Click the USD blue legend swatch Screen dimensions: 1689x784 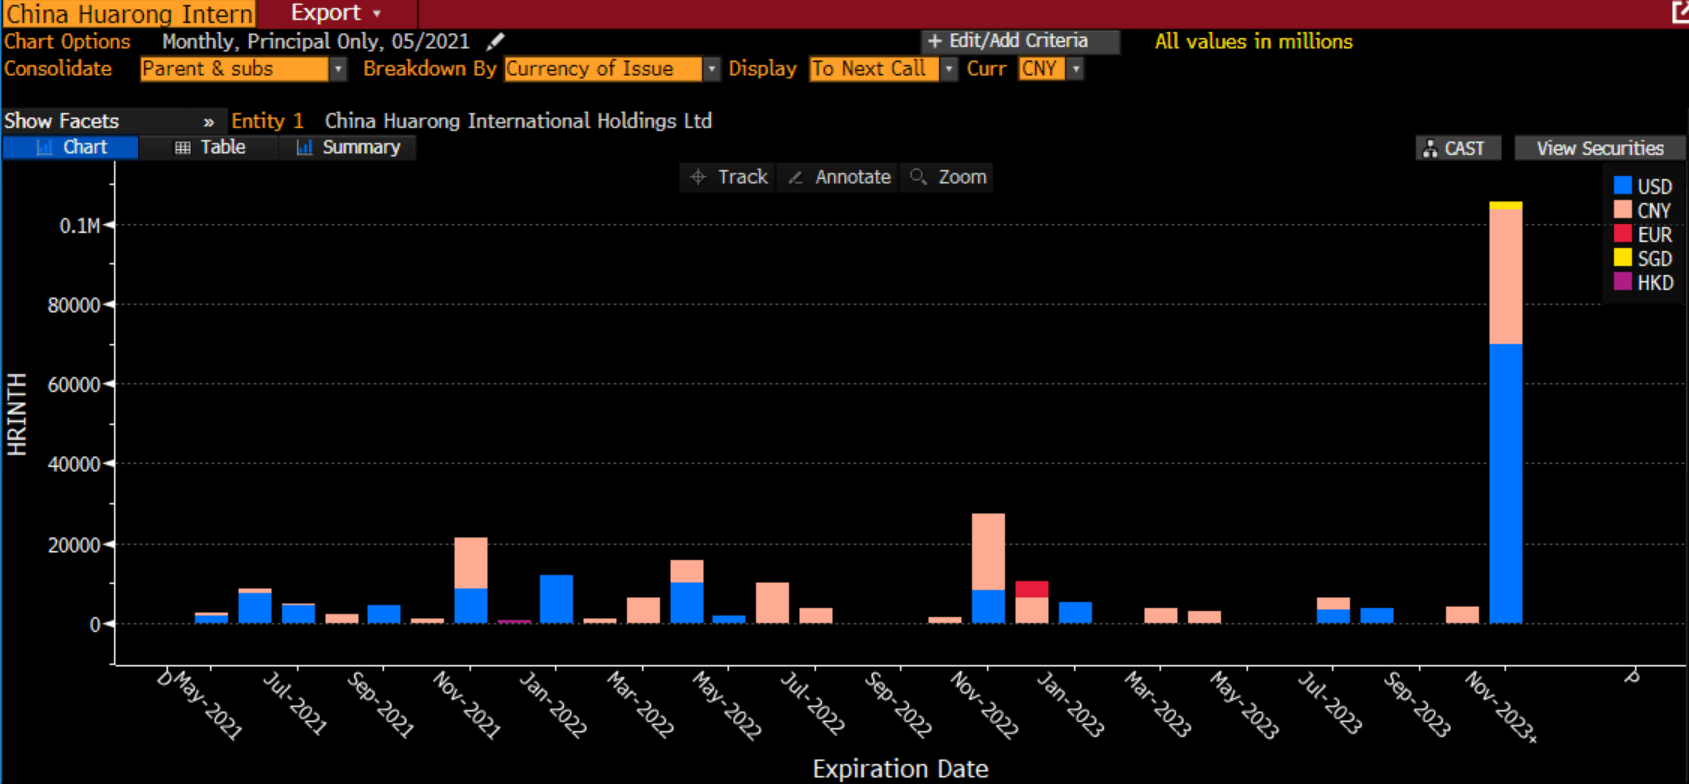(x=1622, y=186)
